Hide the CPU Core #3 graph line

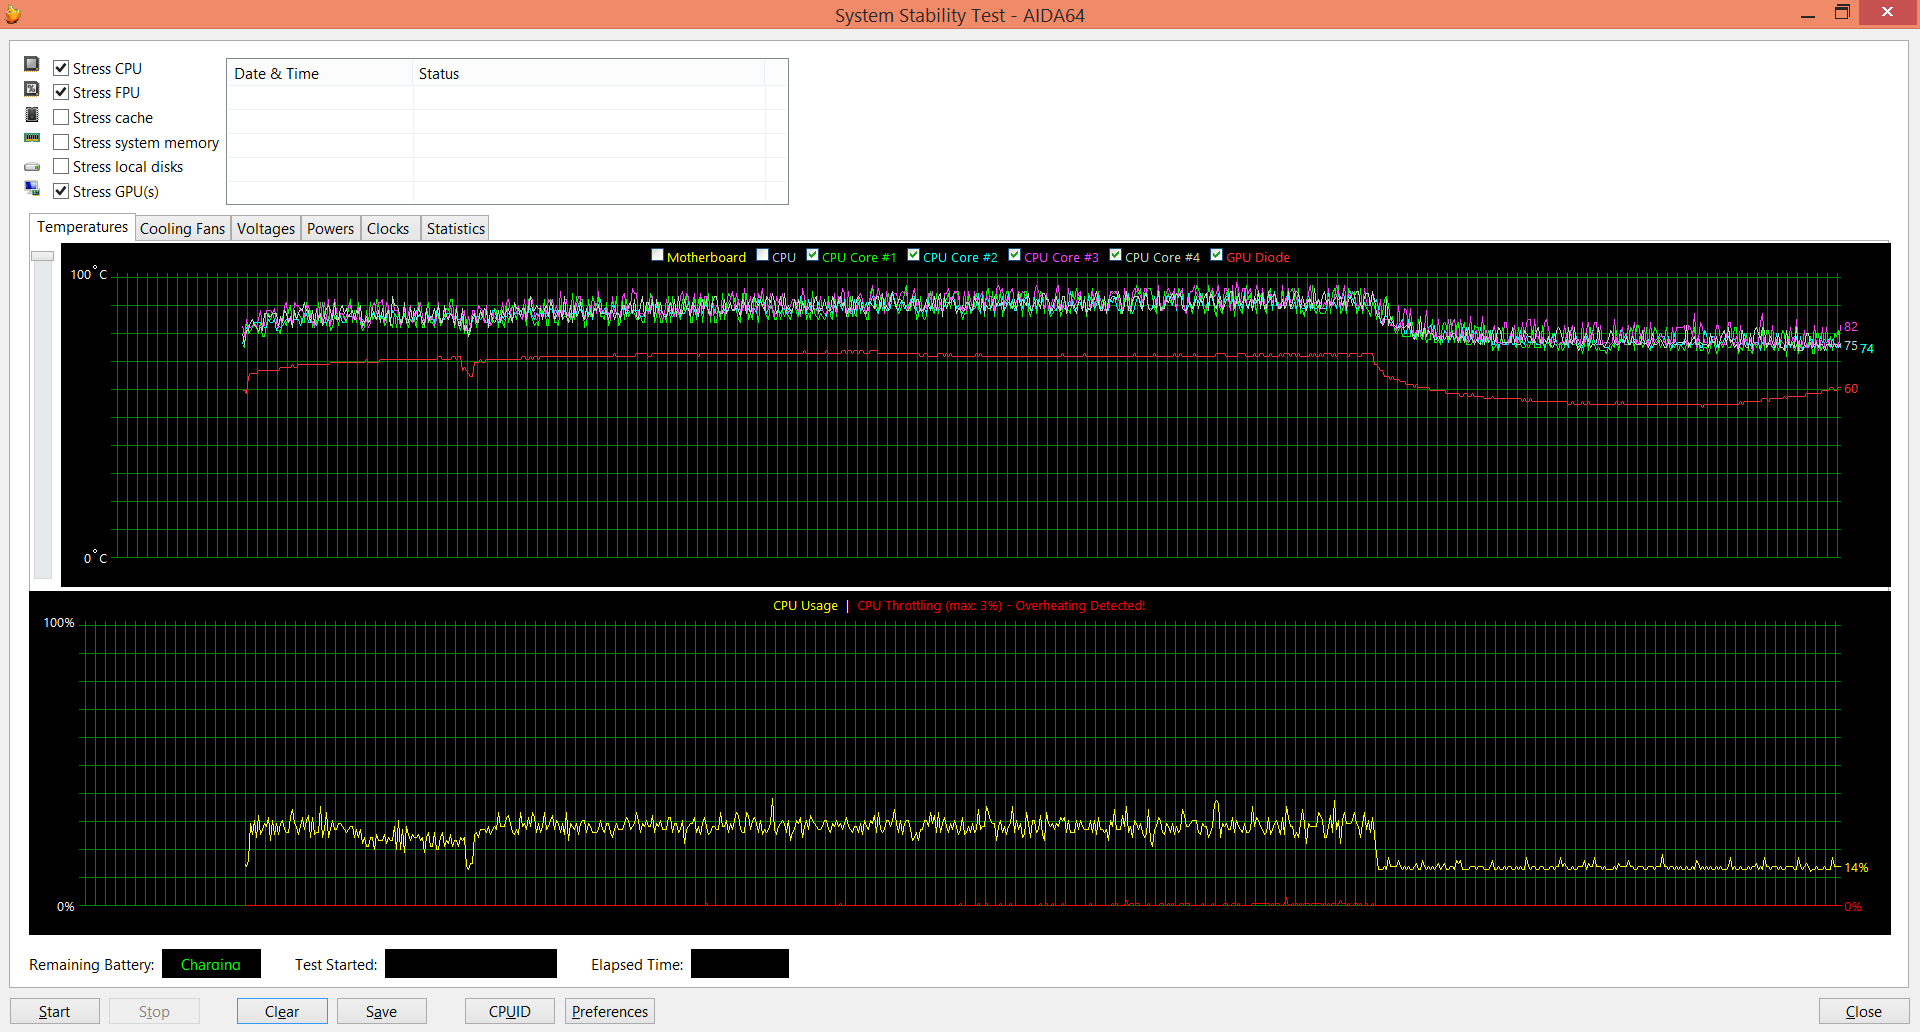[x=1015, y=255]
